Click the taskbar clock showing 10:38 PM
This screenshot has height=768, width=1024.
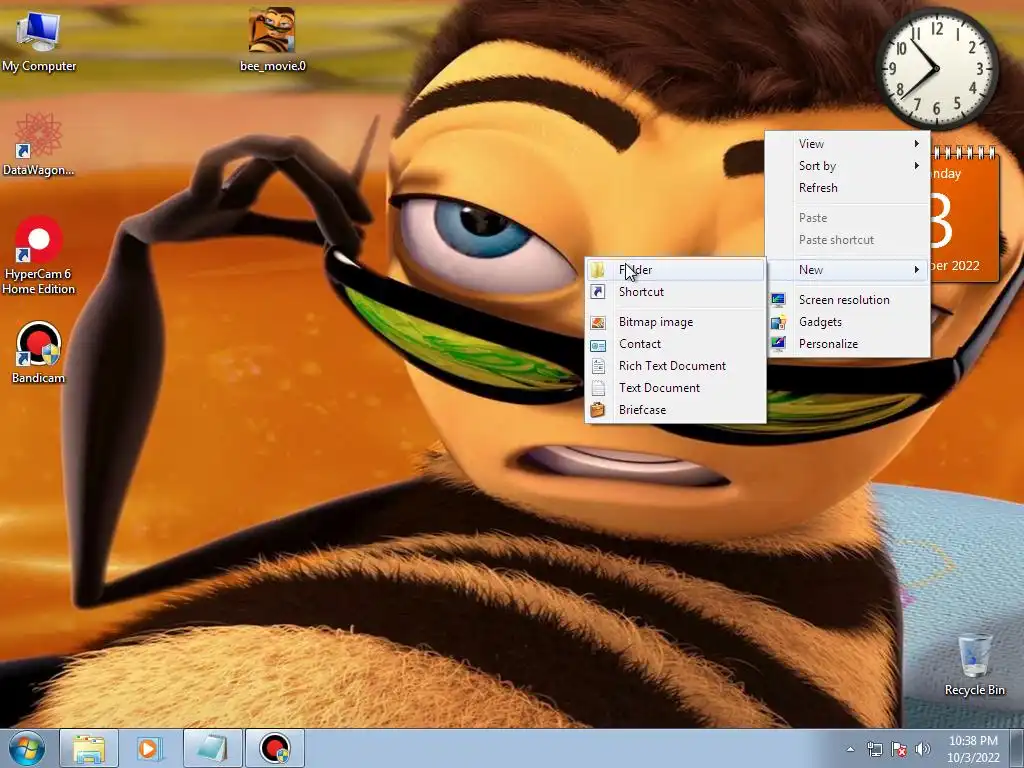click(x=973, y=749)
